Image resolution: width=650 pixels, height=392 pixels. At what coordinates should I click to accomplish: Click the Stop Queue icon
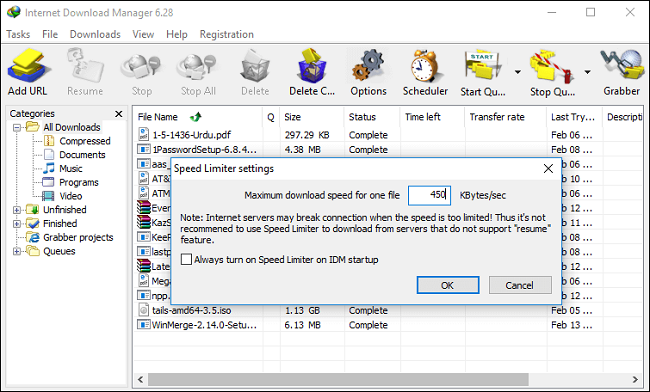click(x=552, y=65)
